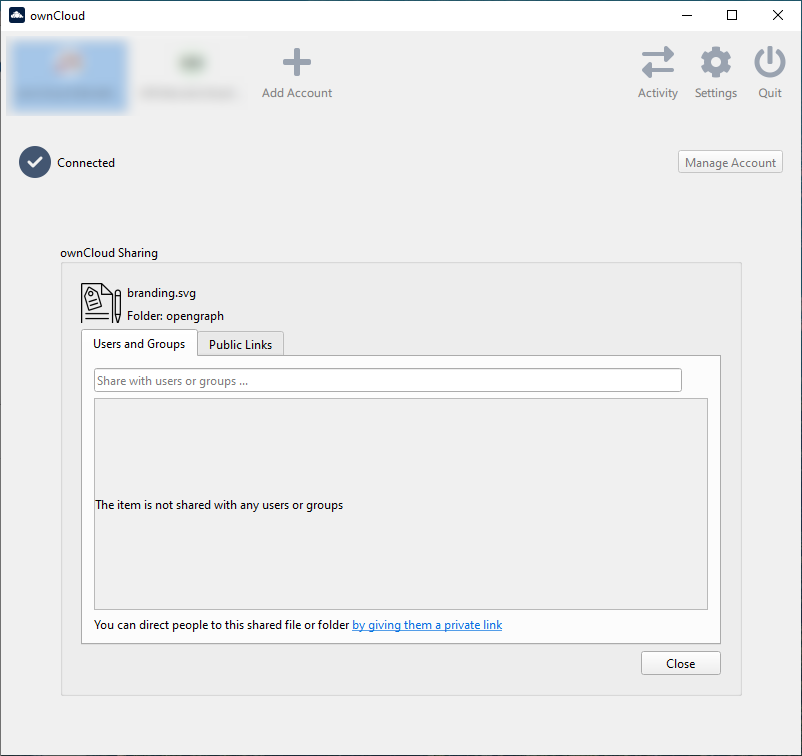Select the highlighted first account in toolbar
The height and width of the screenshot is (756, 802).
click(67, 75)
